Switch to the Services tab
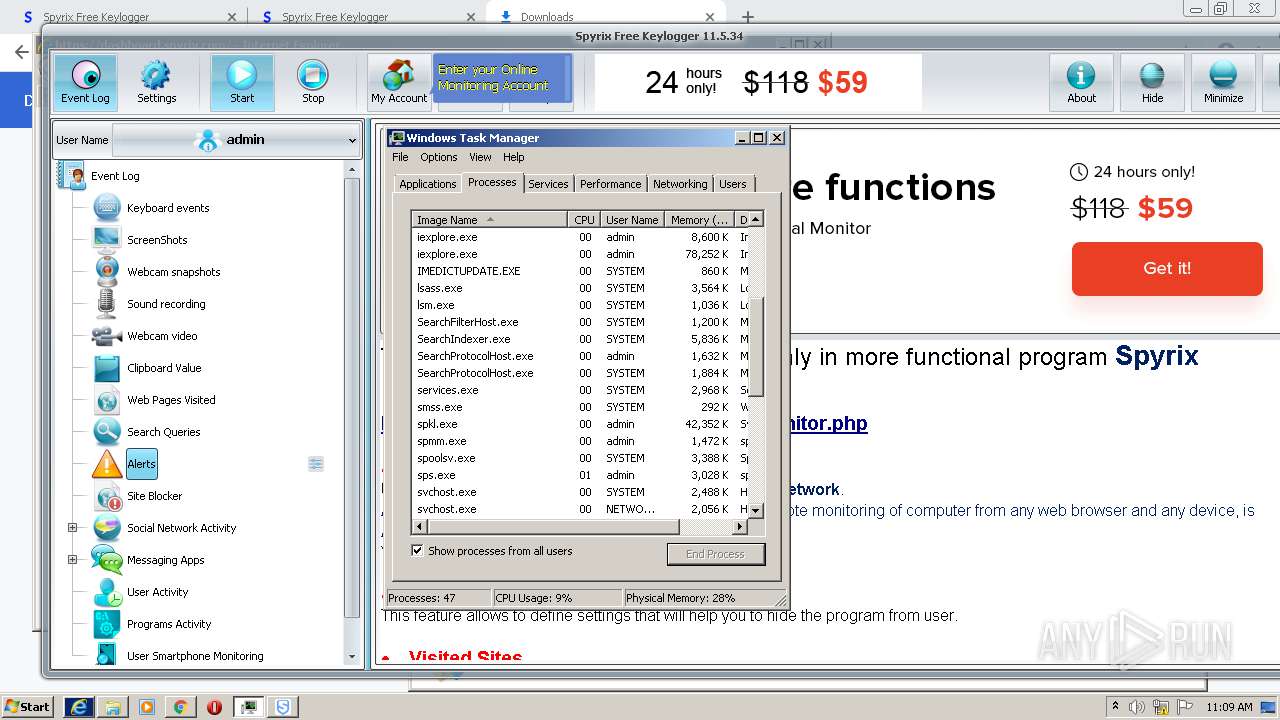1280x720 pixels. 548,184
